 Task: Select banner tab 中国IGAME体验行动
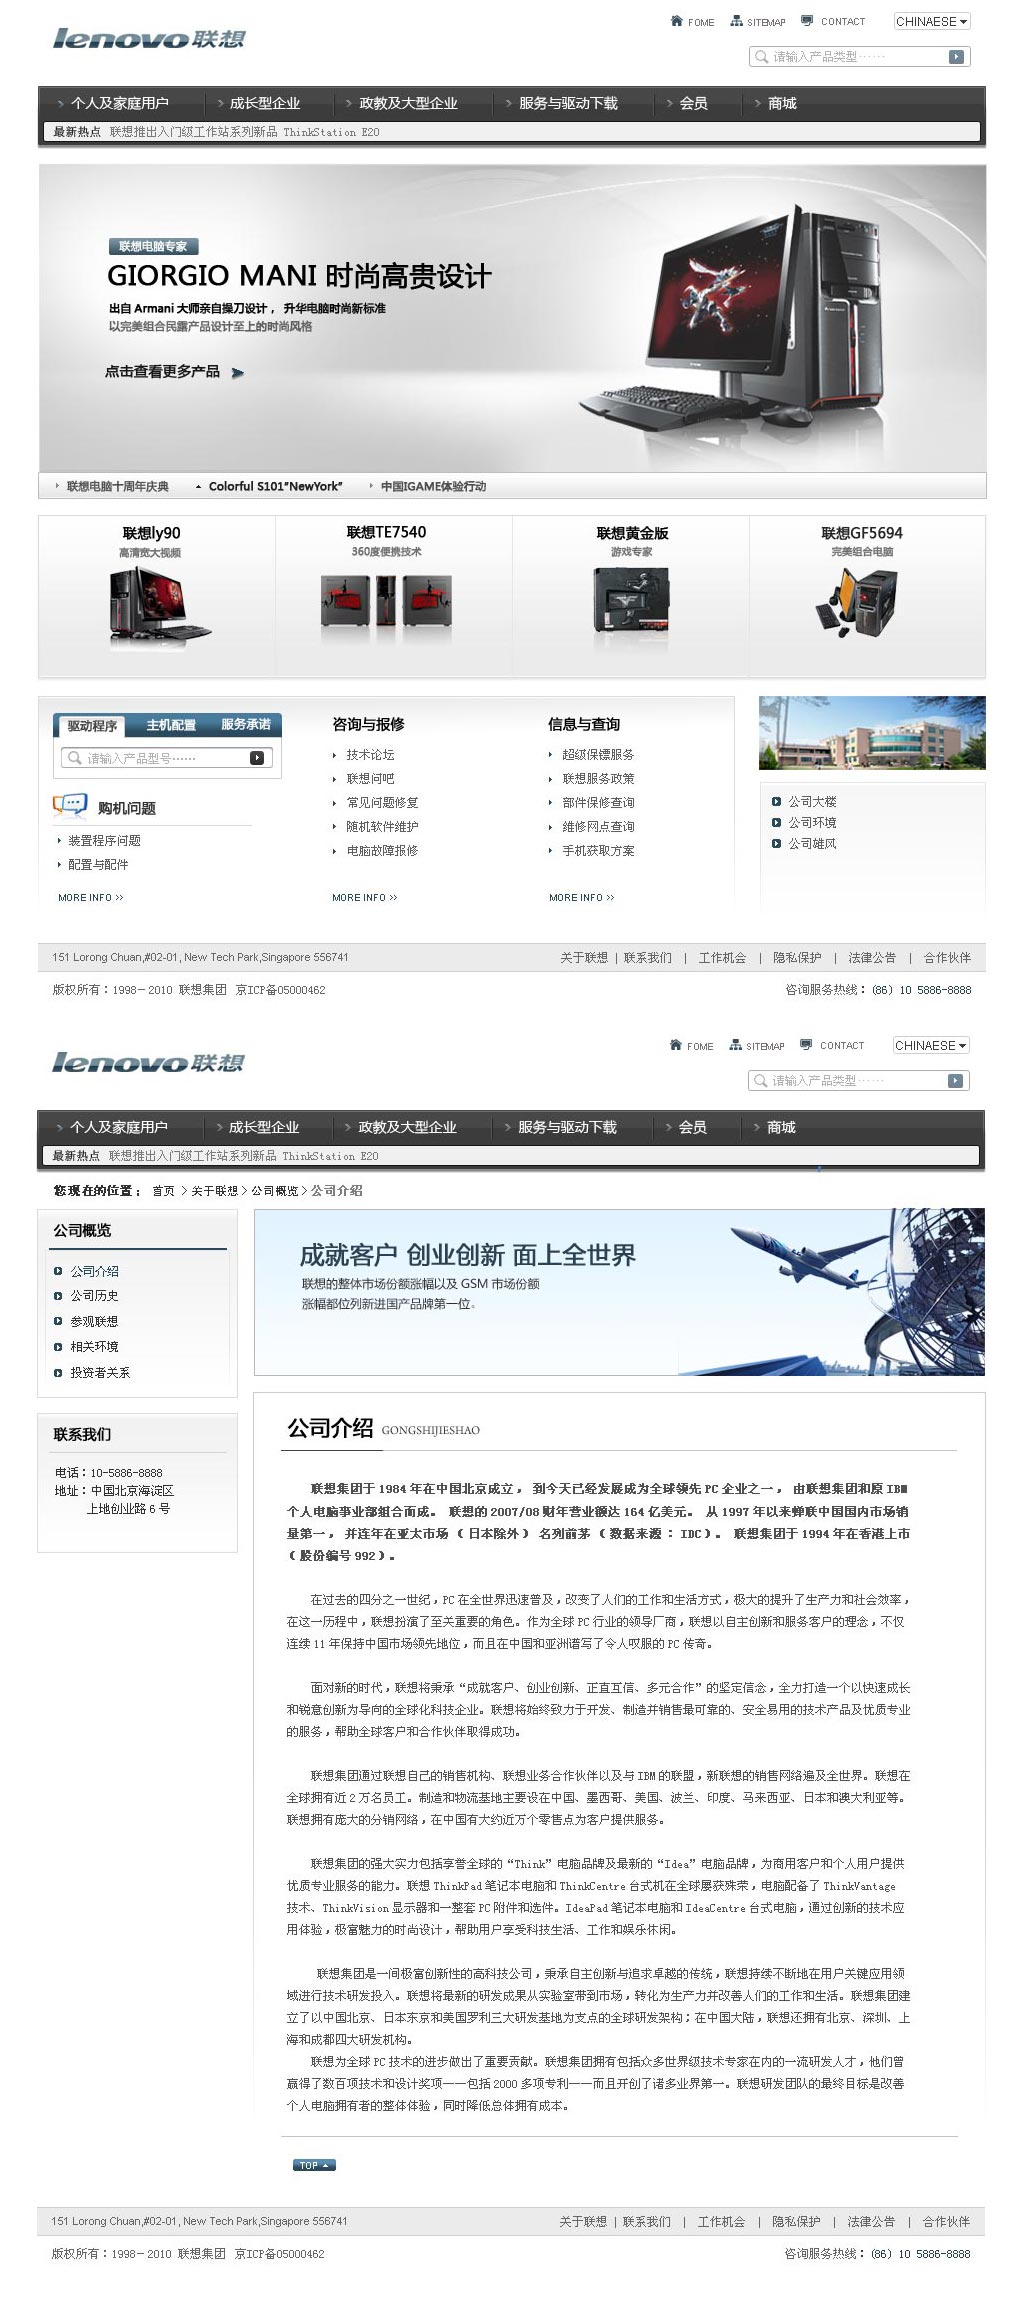tap(433, 487)
